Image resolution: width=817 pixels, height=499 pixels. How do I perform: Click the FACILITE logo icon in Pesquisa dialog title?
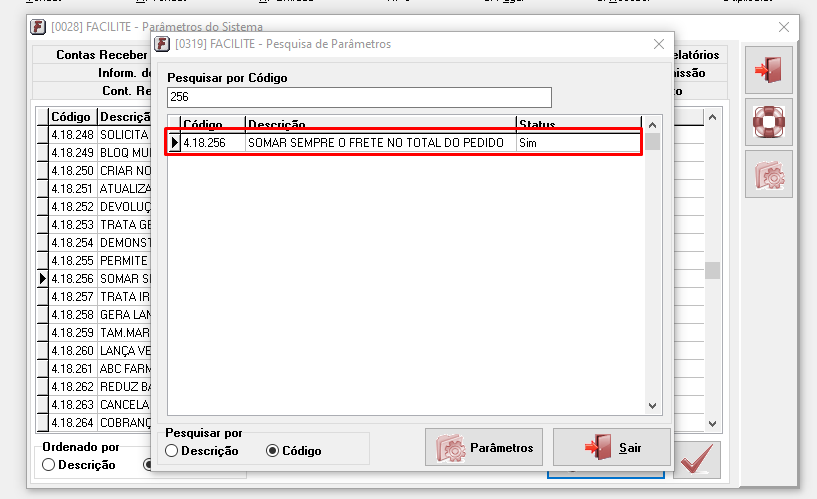[162, 44]
